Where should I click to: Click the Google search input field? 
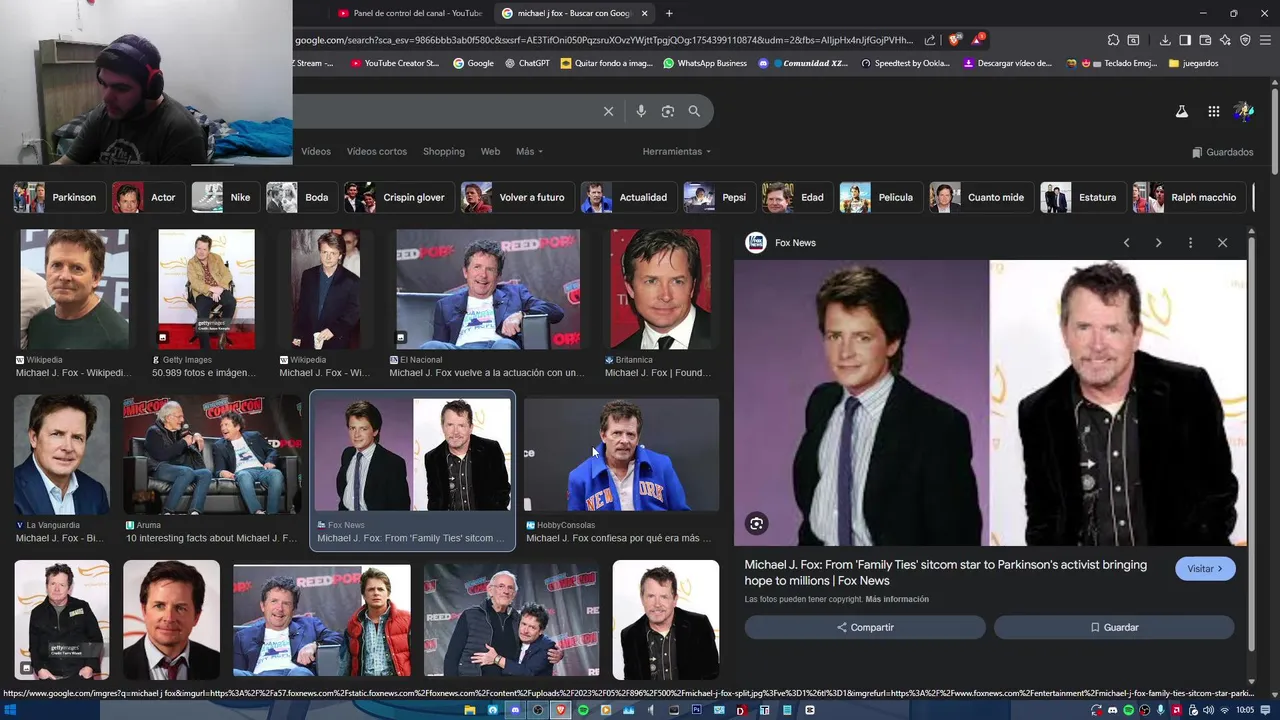tap(445, 111)
